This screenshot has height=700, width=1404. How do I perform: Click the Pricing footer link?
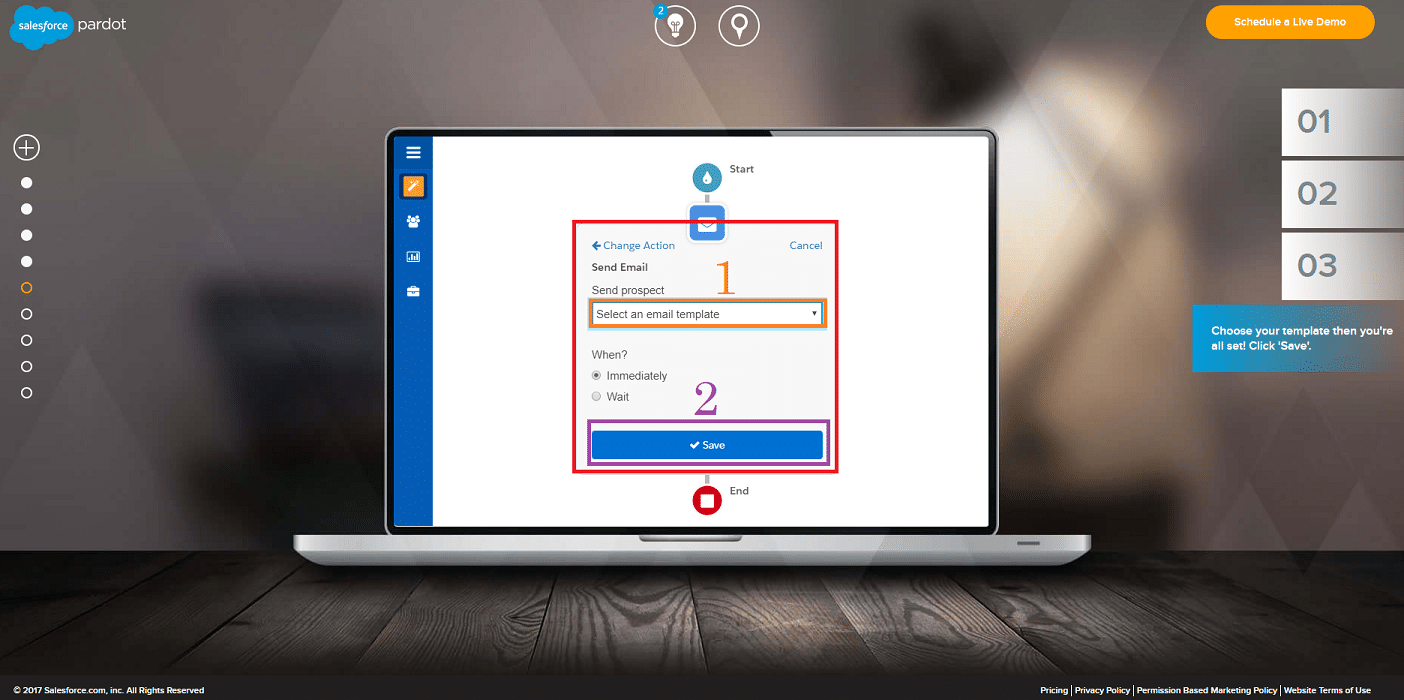pos(1054,690)
